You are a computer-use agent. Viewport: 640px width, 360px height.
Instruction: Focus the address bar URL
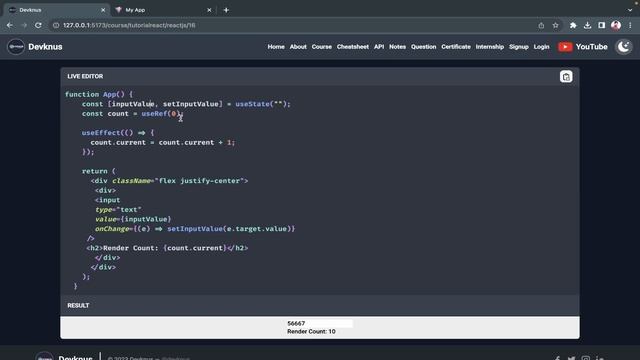[129, 25]
